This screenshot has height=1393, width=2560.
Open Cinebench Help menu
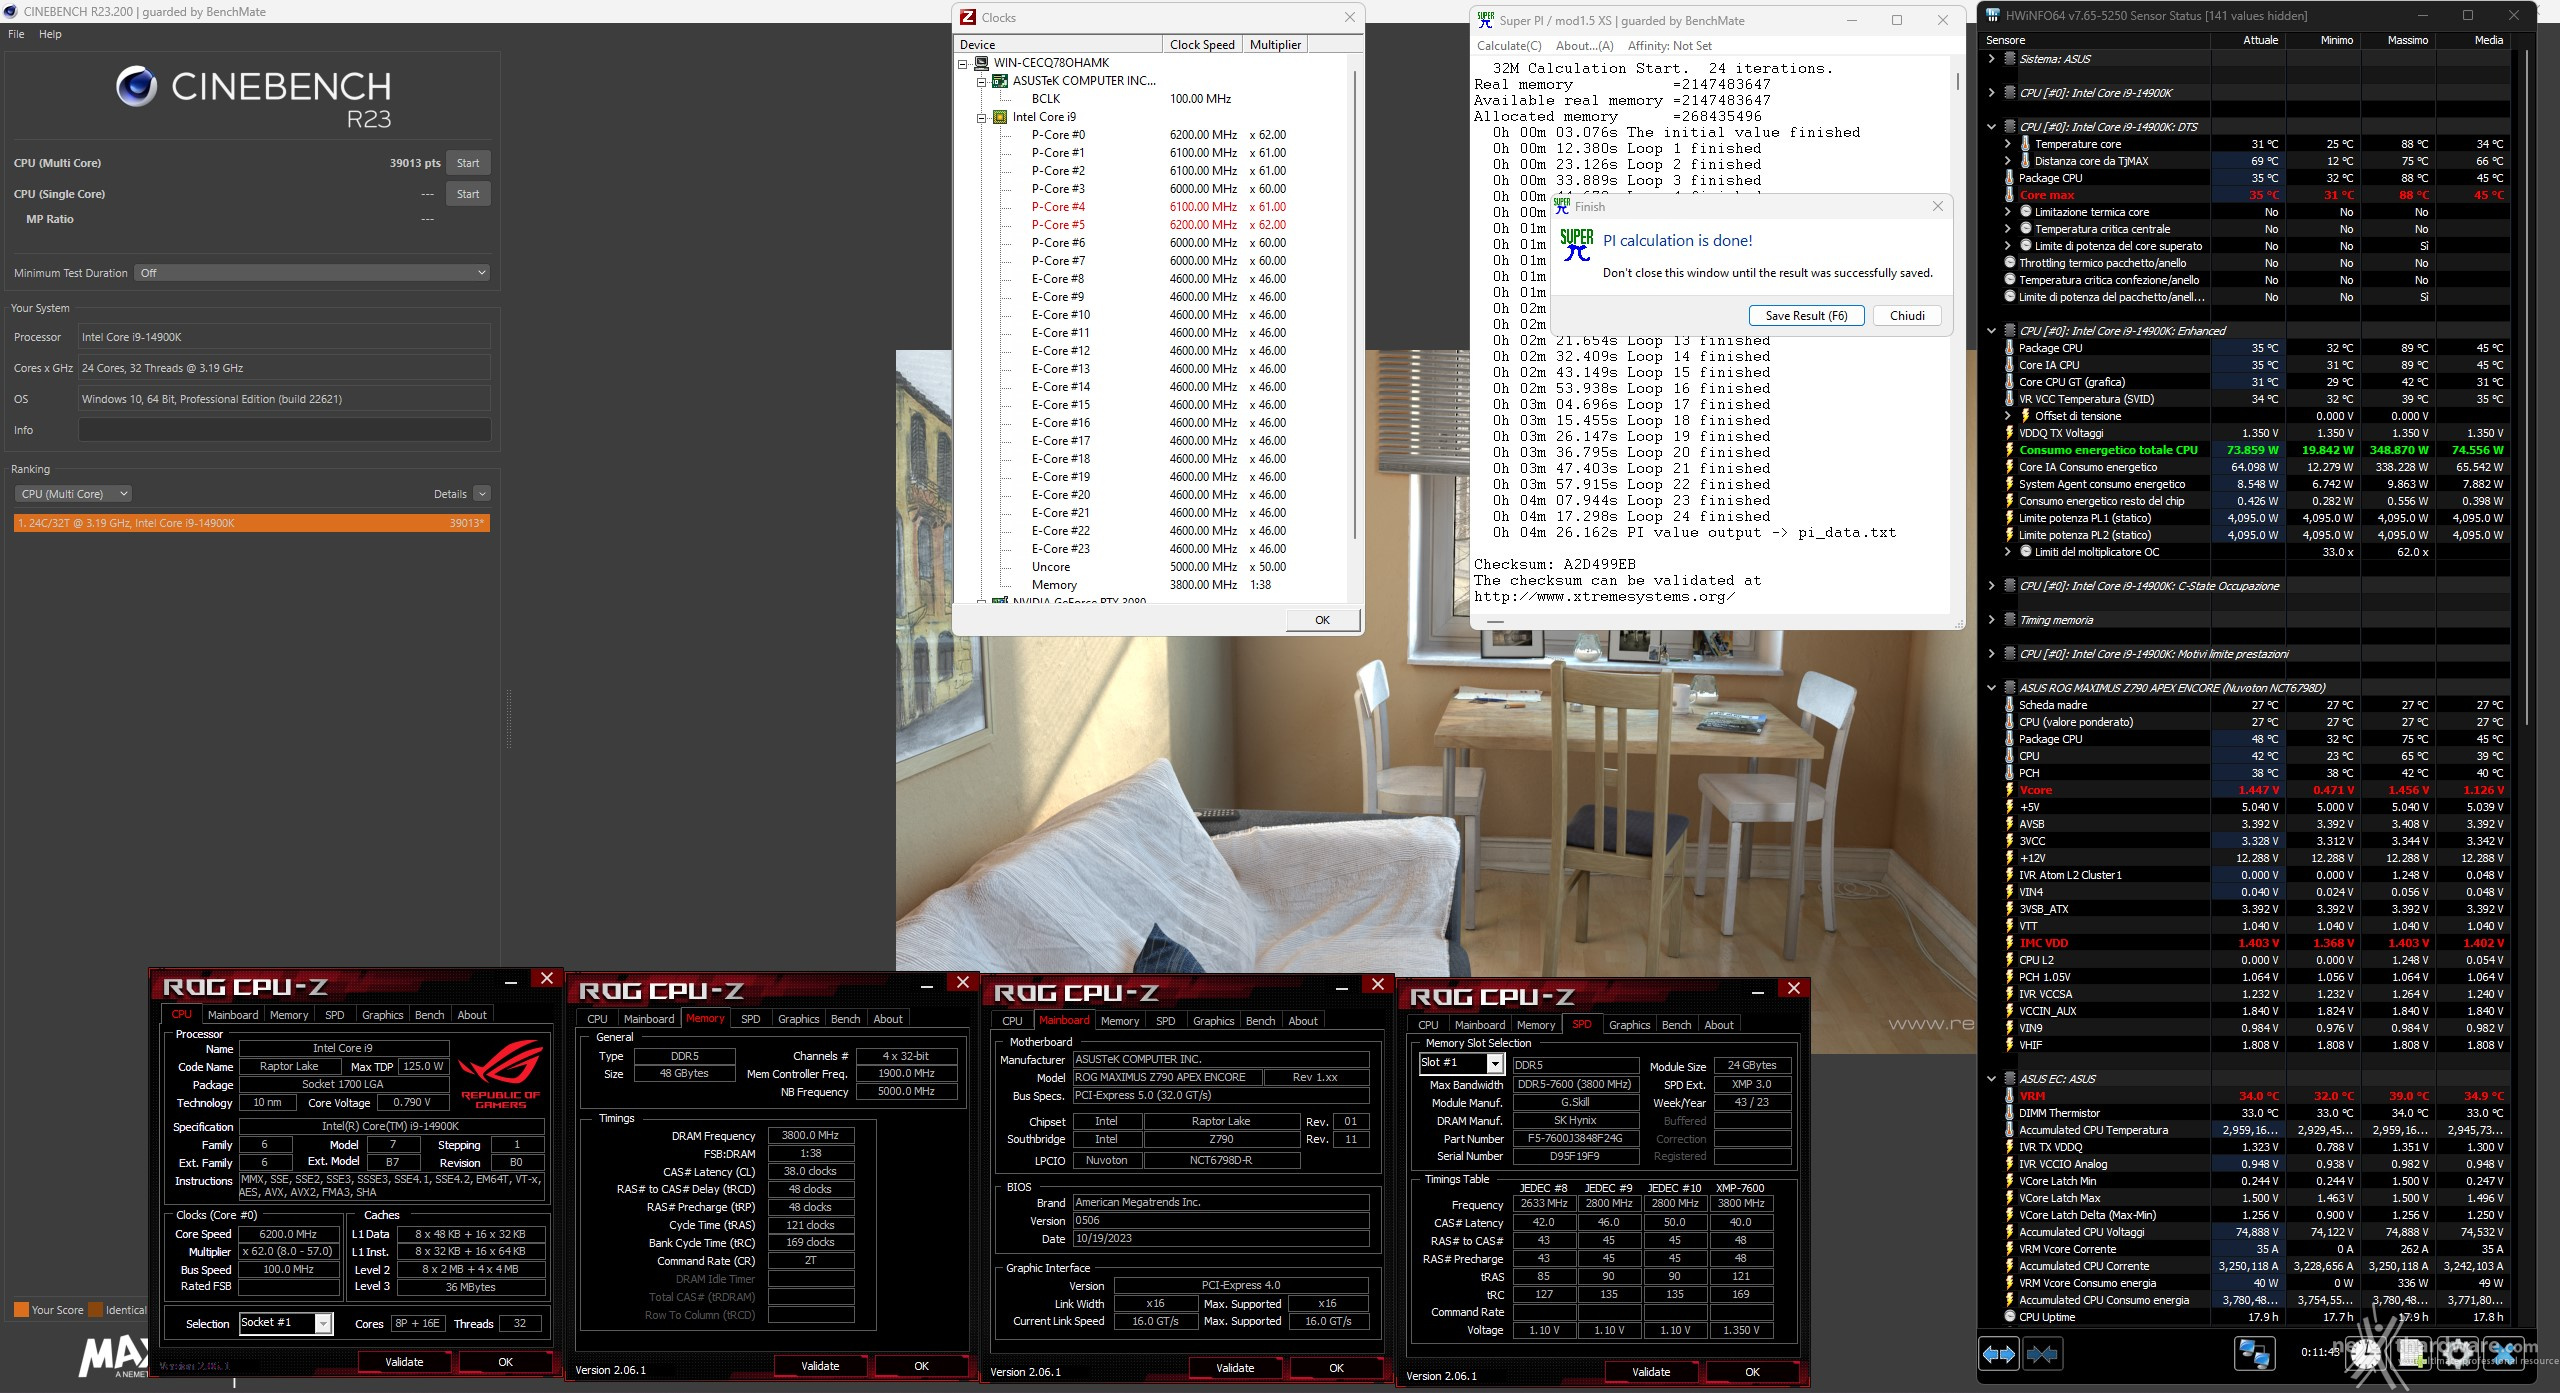click(50, 34)
